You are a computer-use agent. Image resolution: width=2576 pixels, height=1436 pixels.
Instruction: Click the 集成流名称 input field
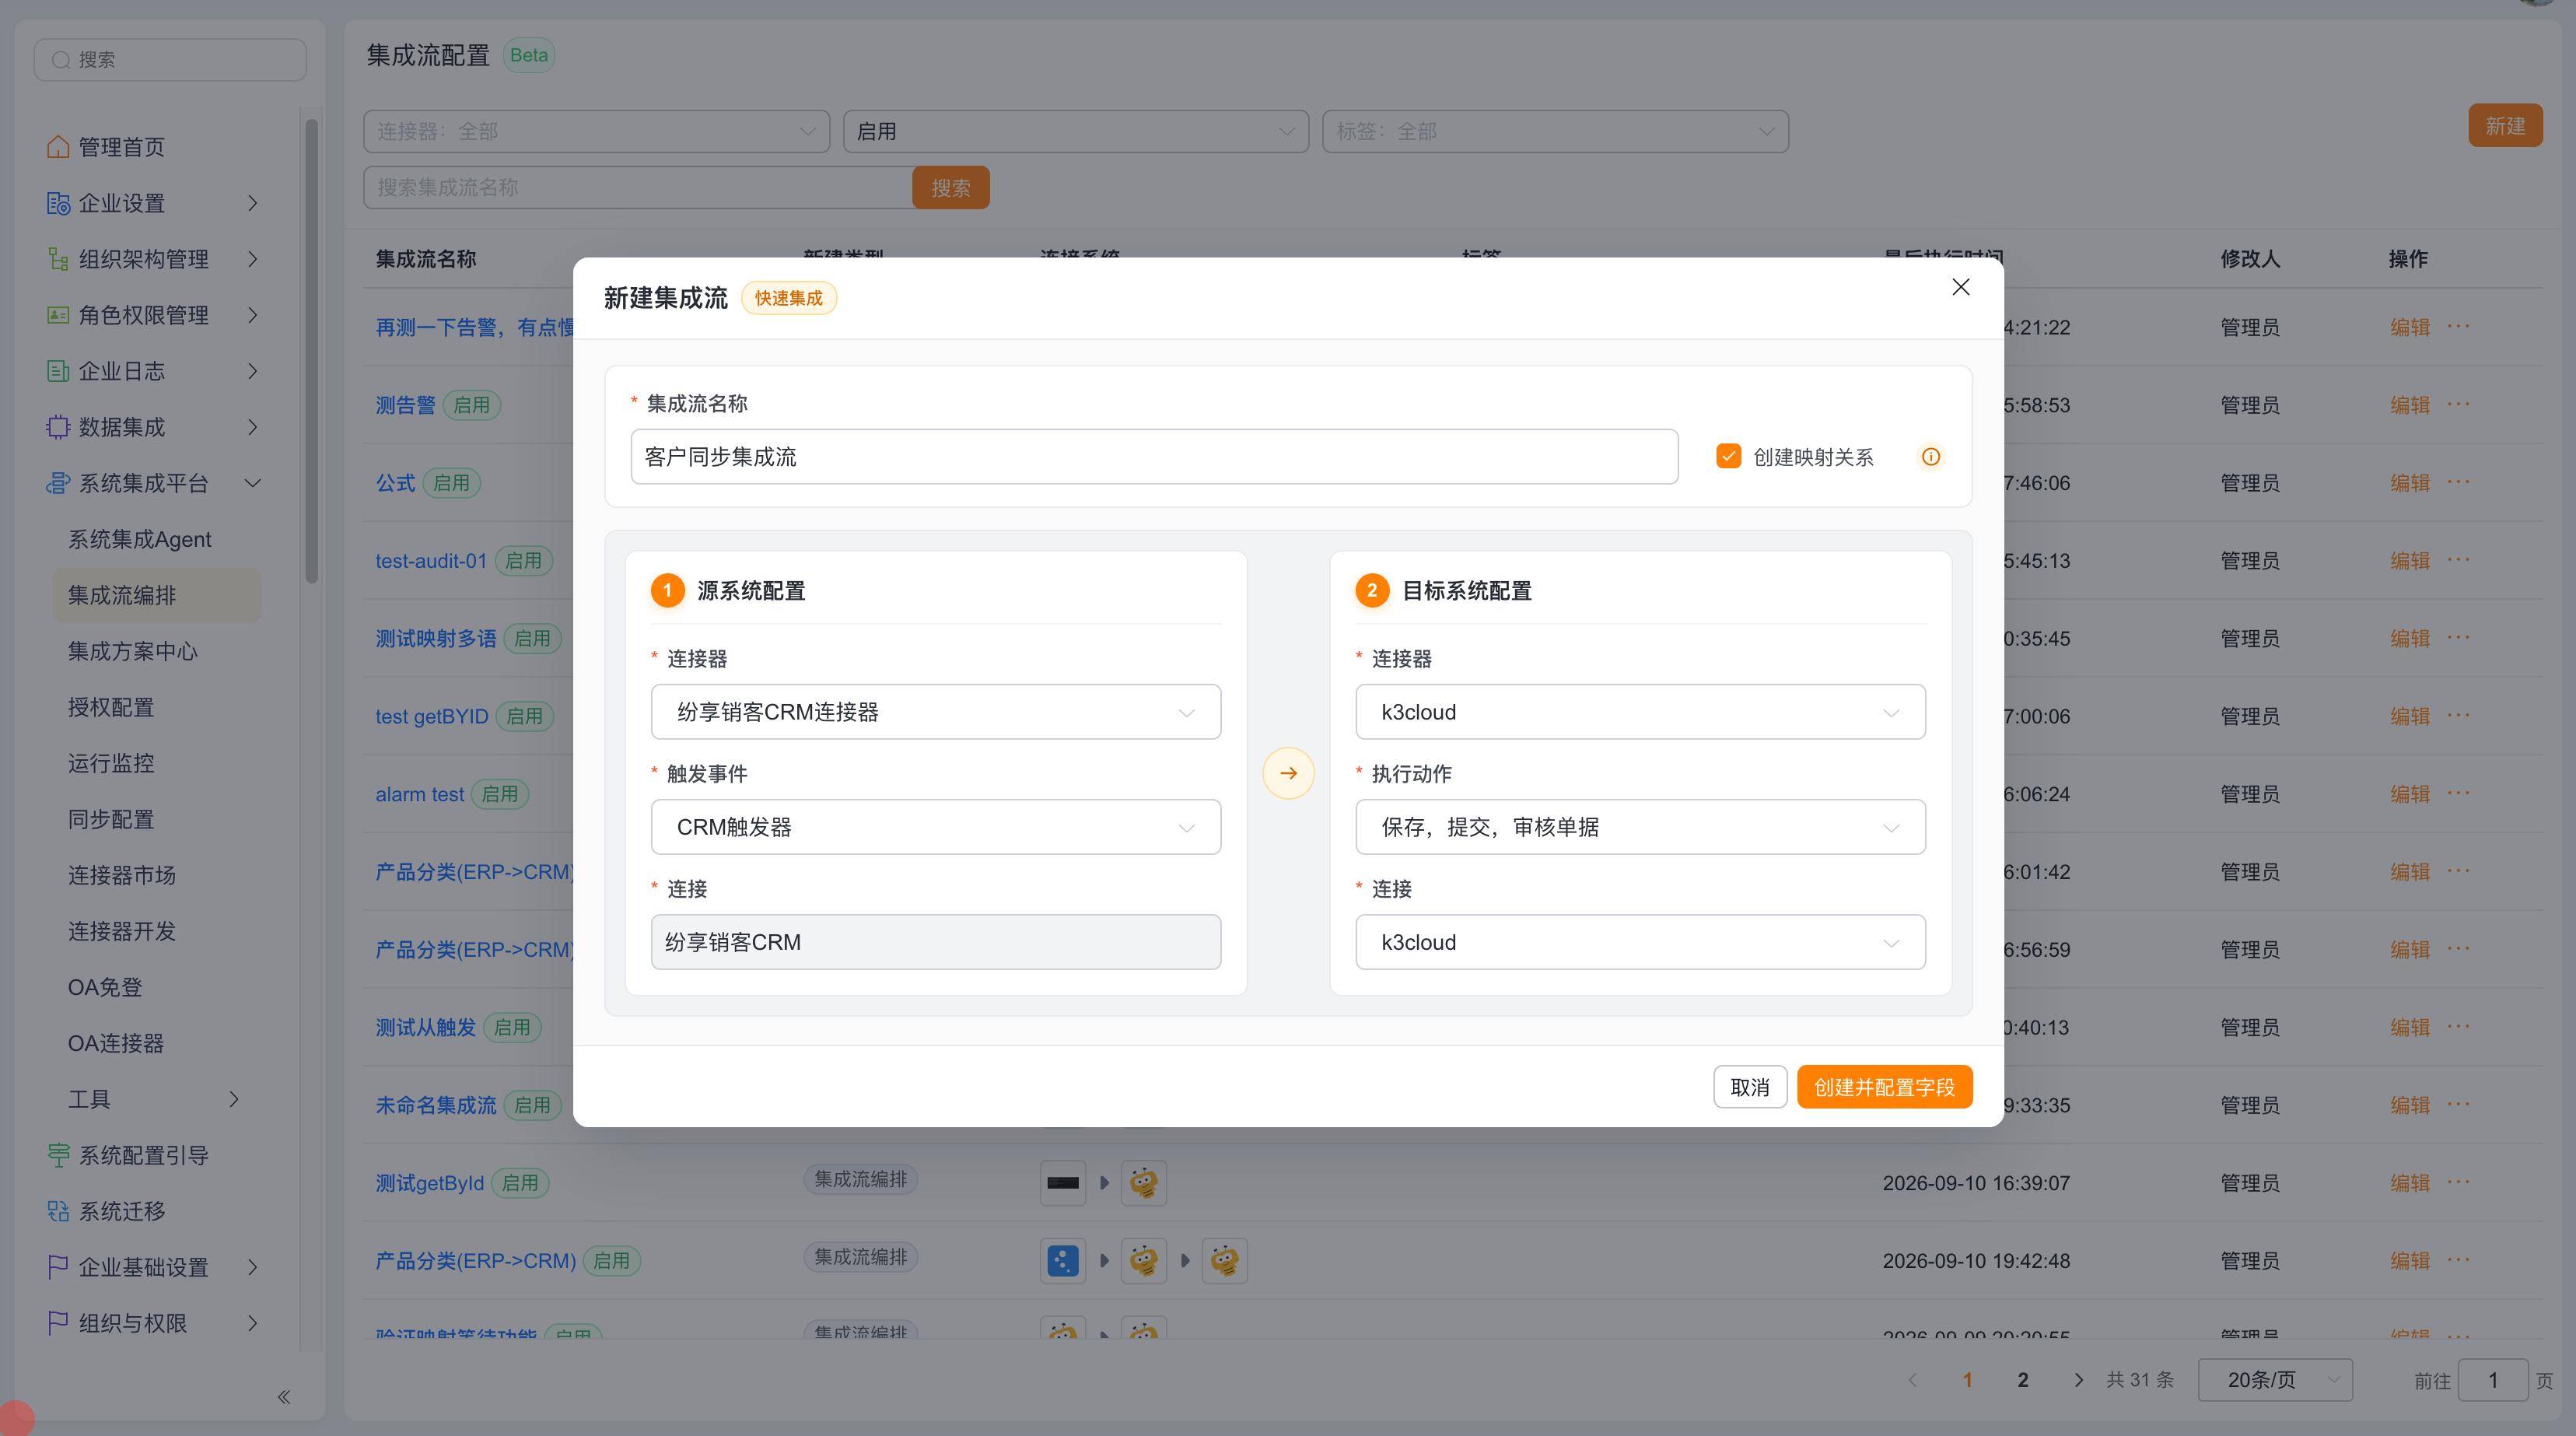pyautogui.click(x=1154, y=457)
